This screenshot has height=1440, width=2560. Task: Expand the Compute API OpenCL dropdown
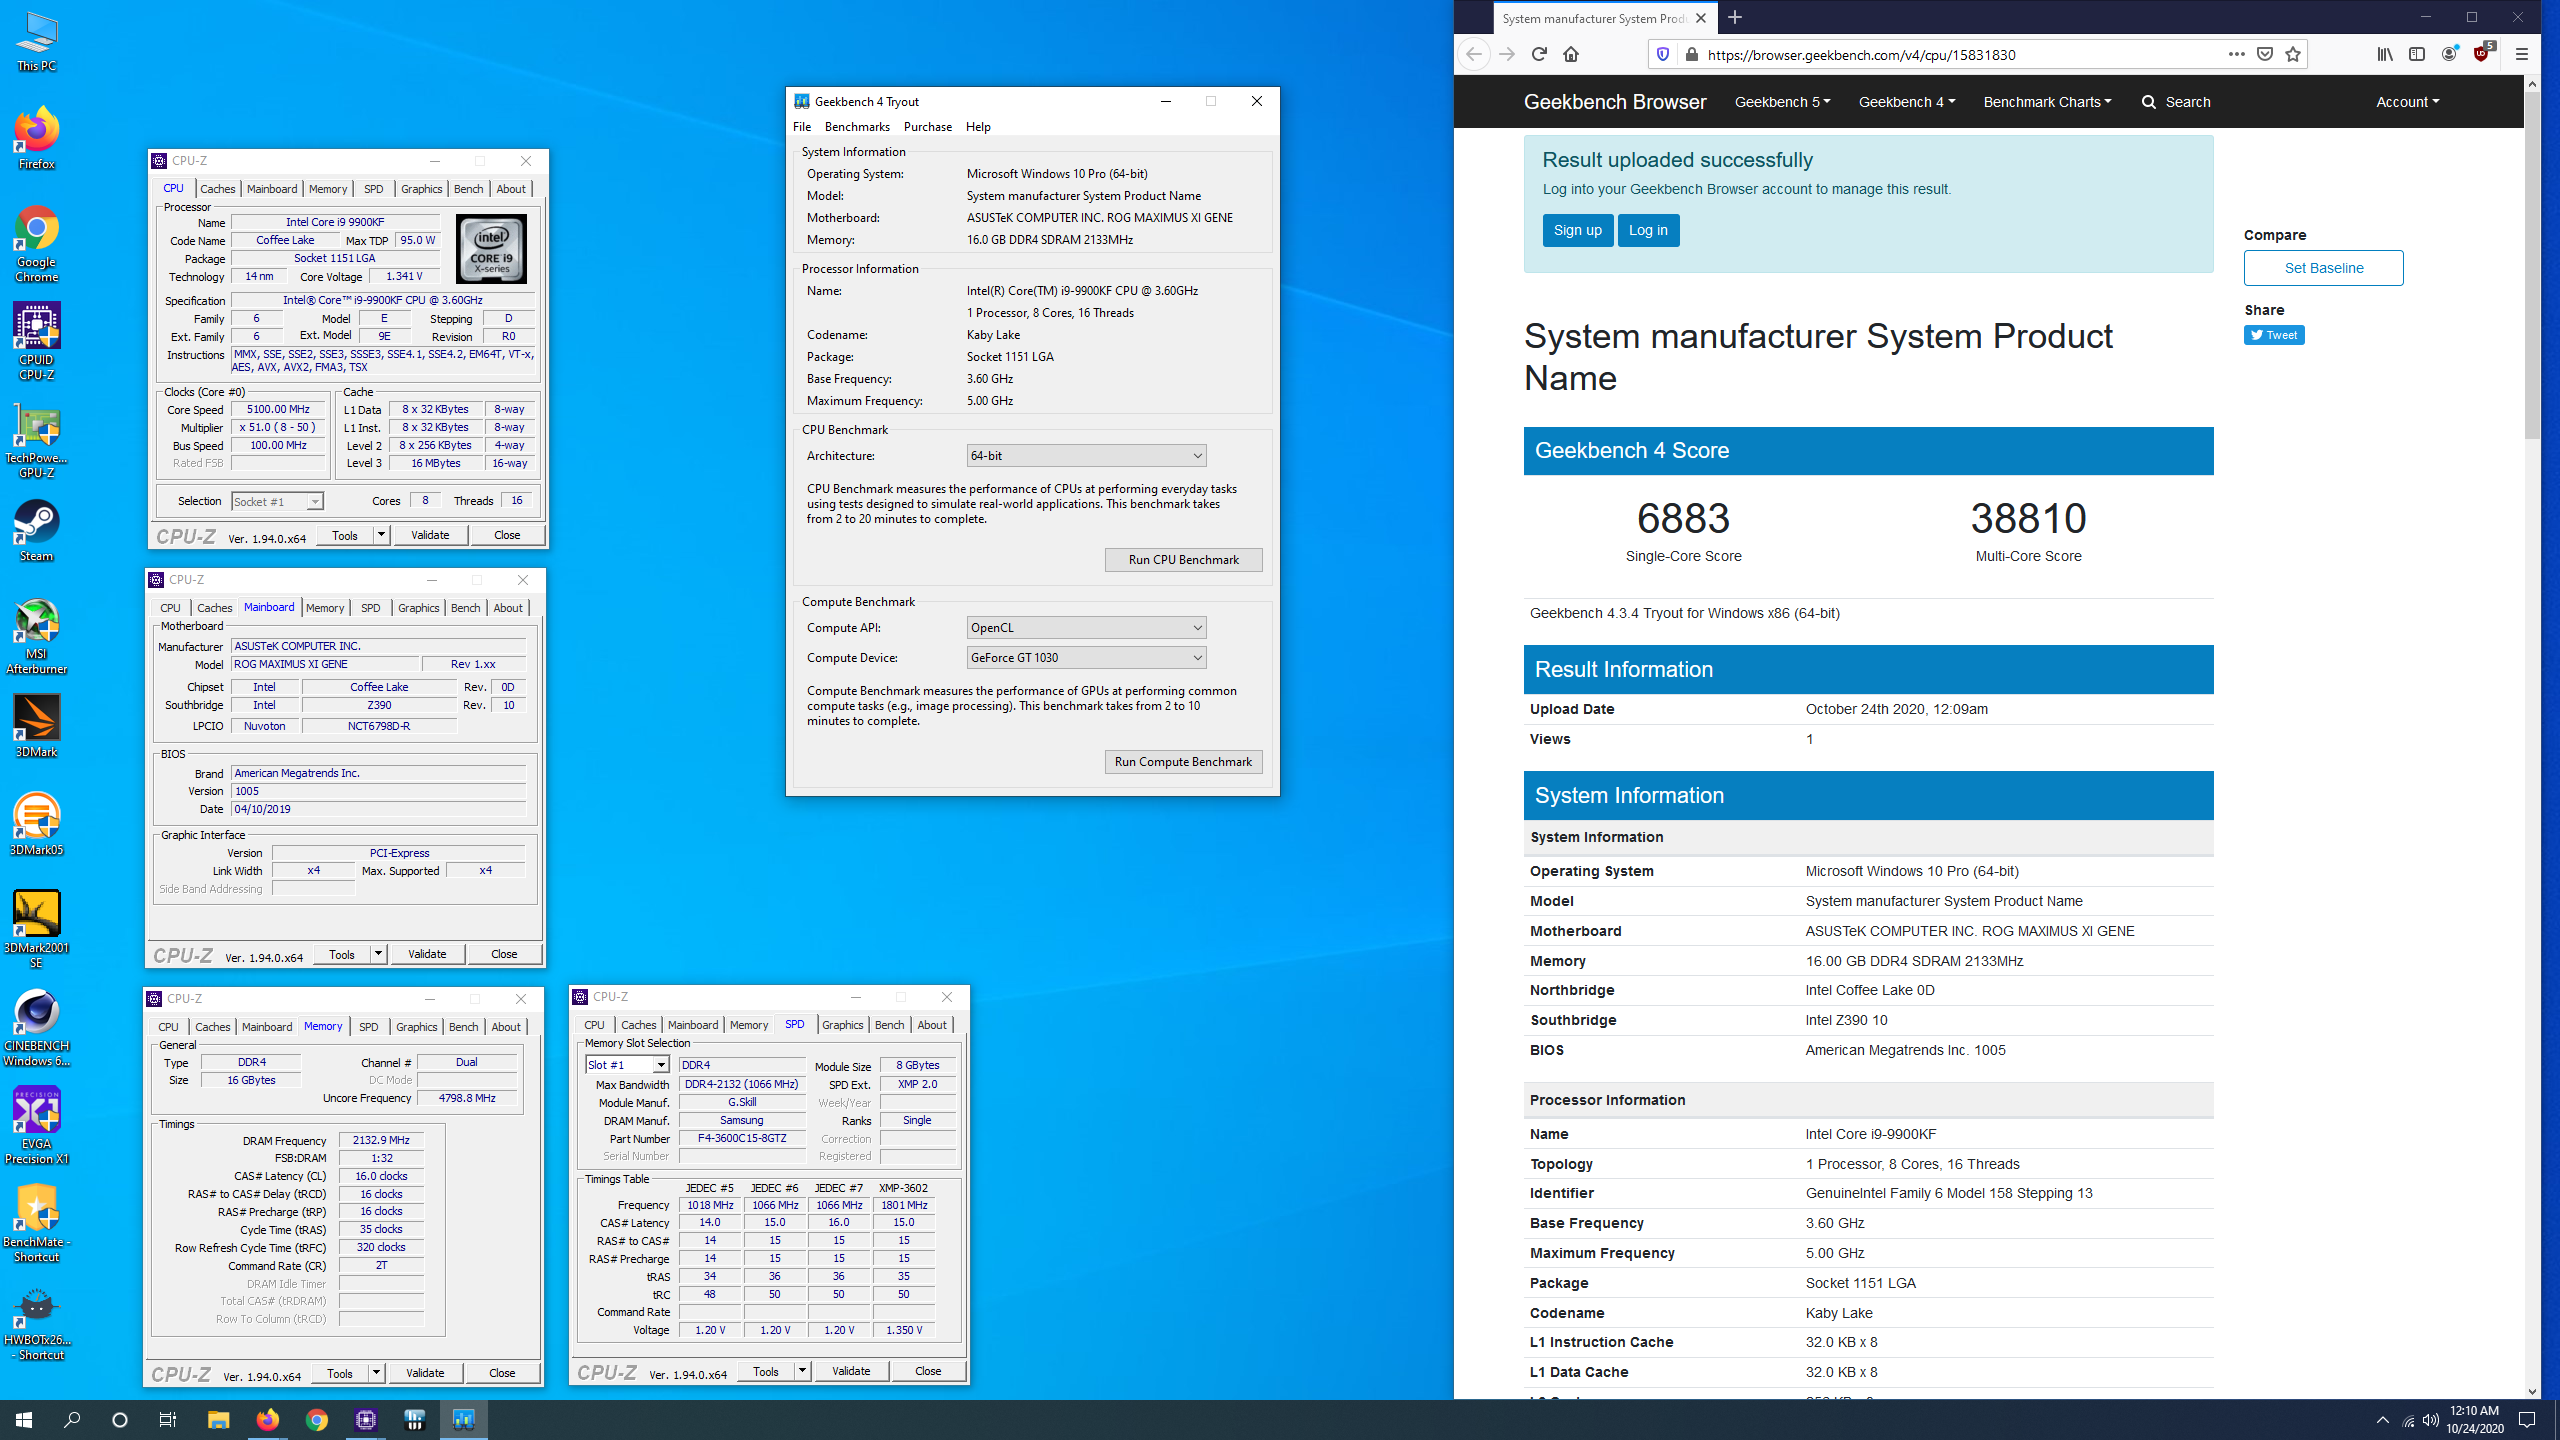(x=1086, y=627)
